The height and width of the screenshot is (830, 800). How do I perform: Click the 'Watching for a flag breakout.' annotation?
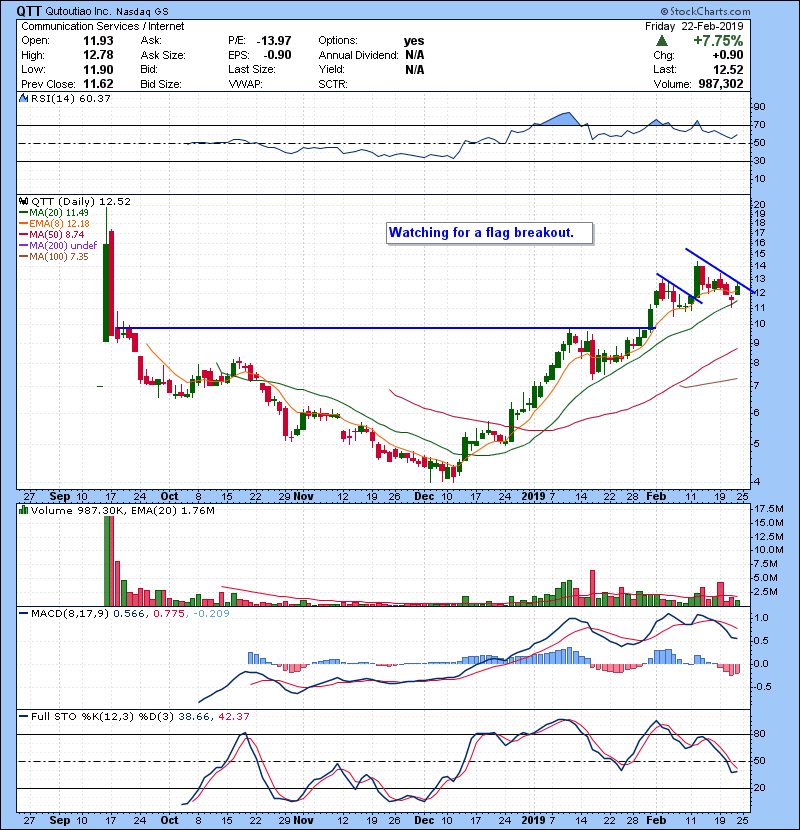pyautogui.click(x=481, y=232)
